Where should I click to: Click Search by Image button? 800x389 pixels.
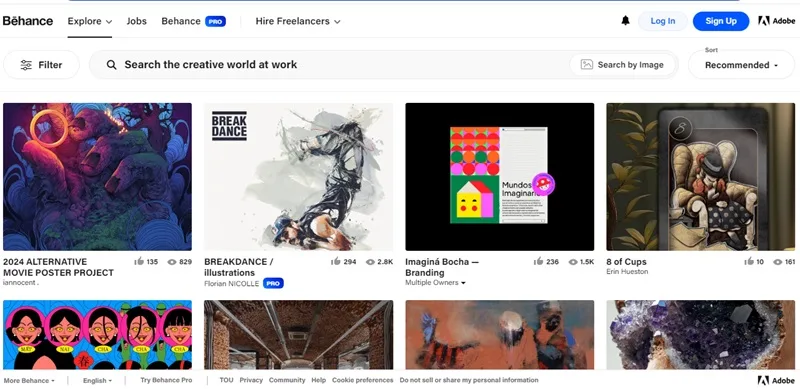coord(623,65)
